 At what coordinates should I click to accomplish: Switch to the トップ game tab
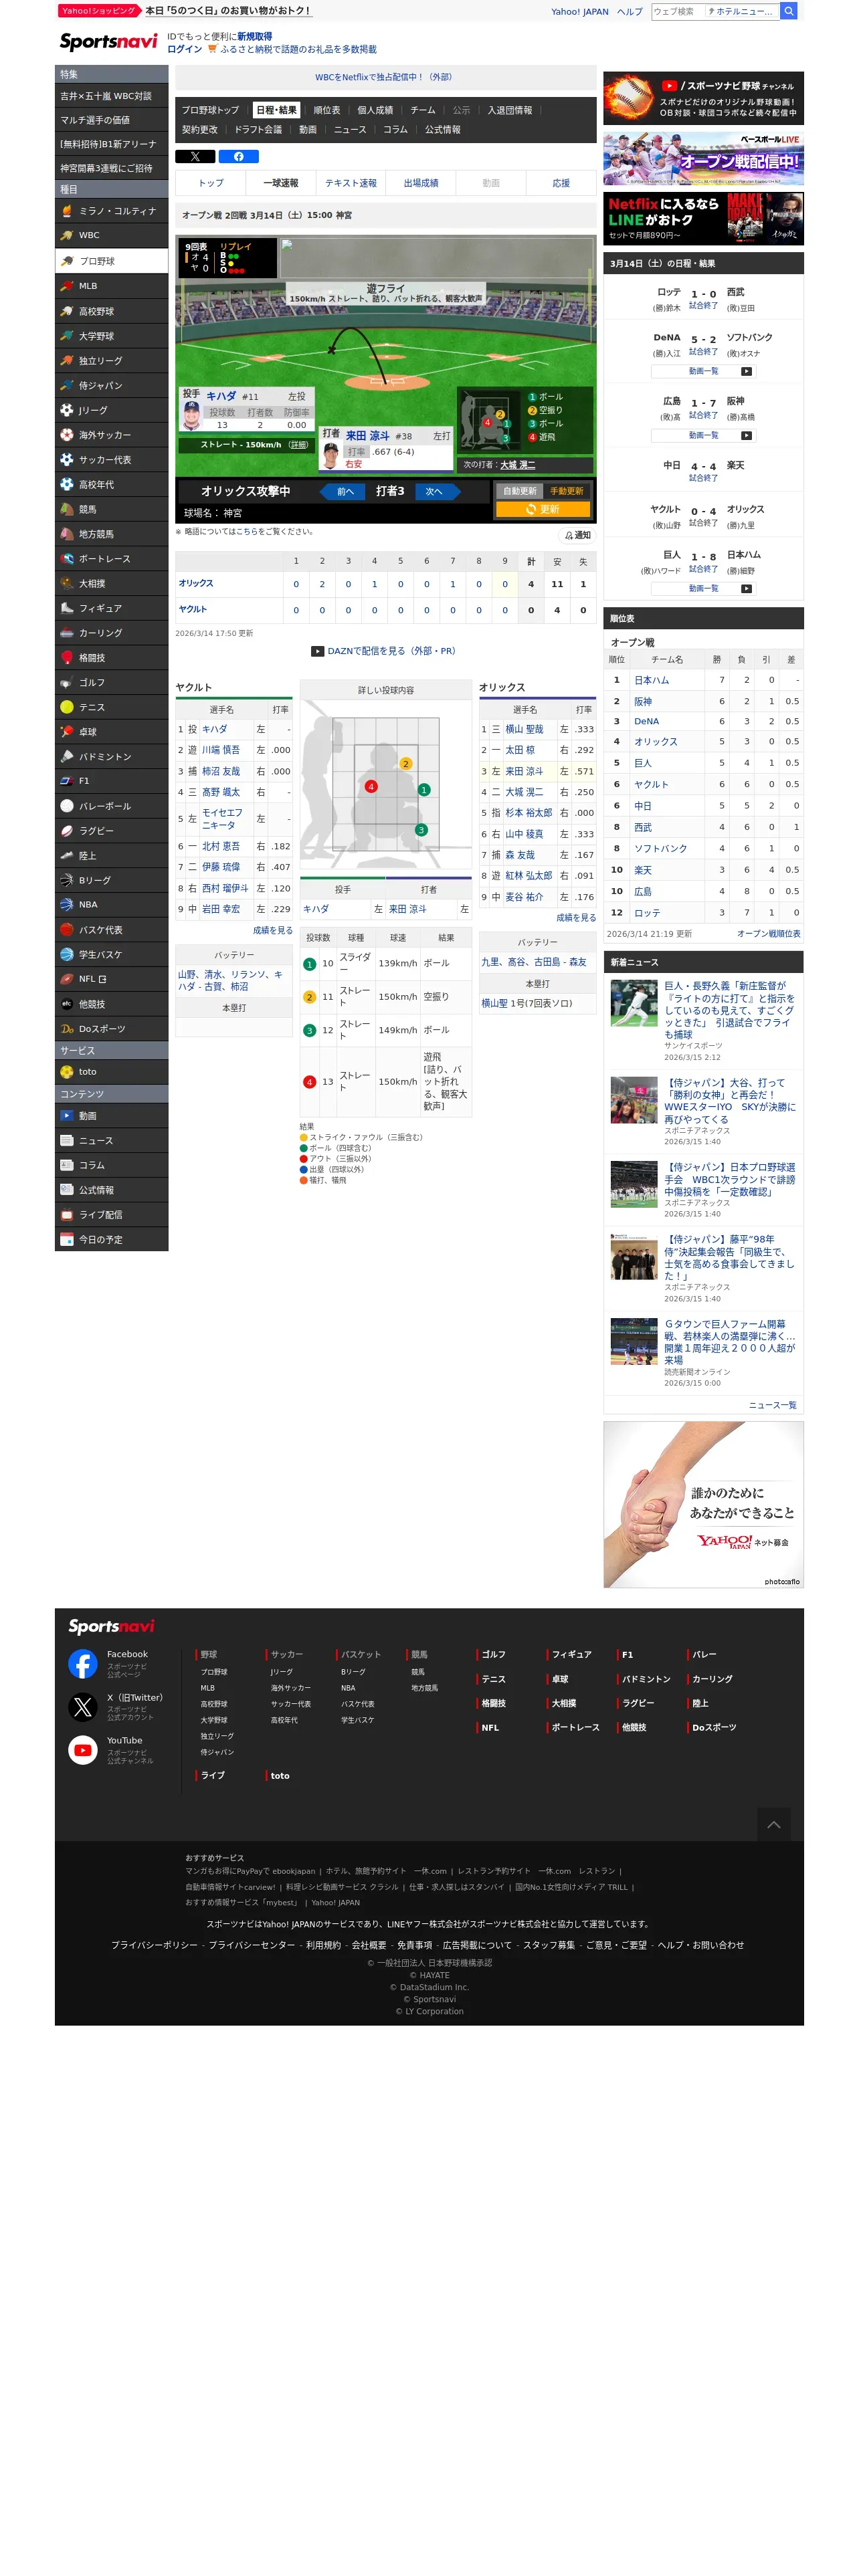point(211,183)
